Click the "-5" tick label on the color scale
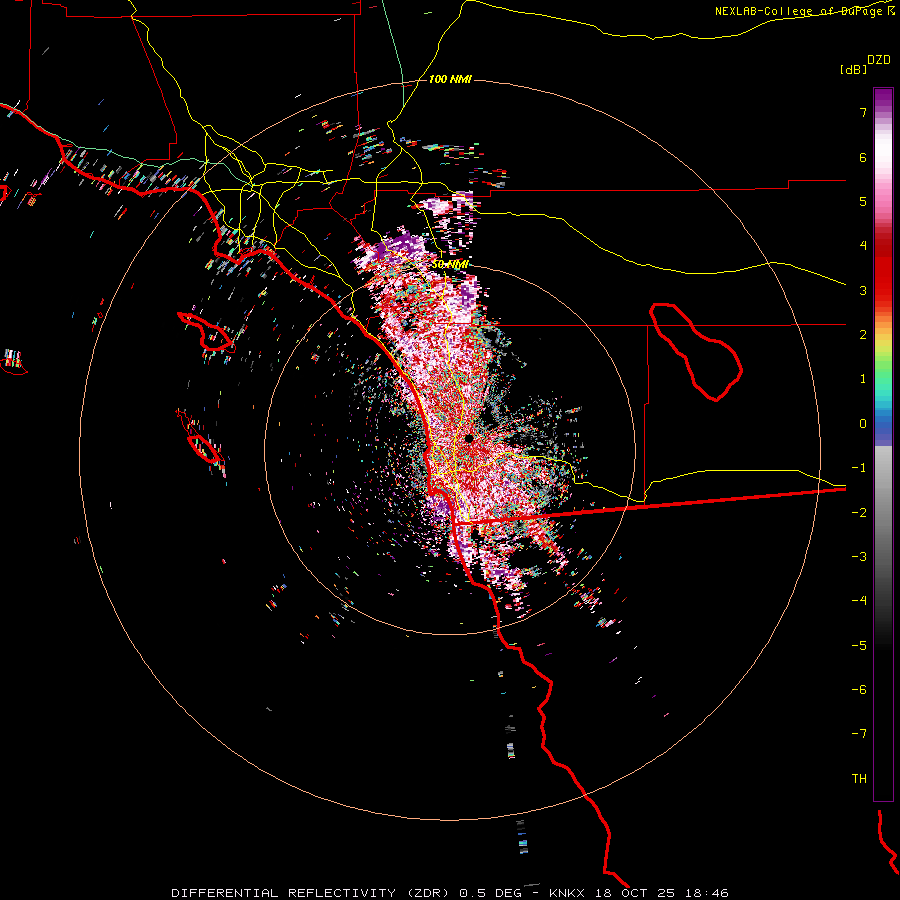The image size is (900, 900). coord(859,645)
